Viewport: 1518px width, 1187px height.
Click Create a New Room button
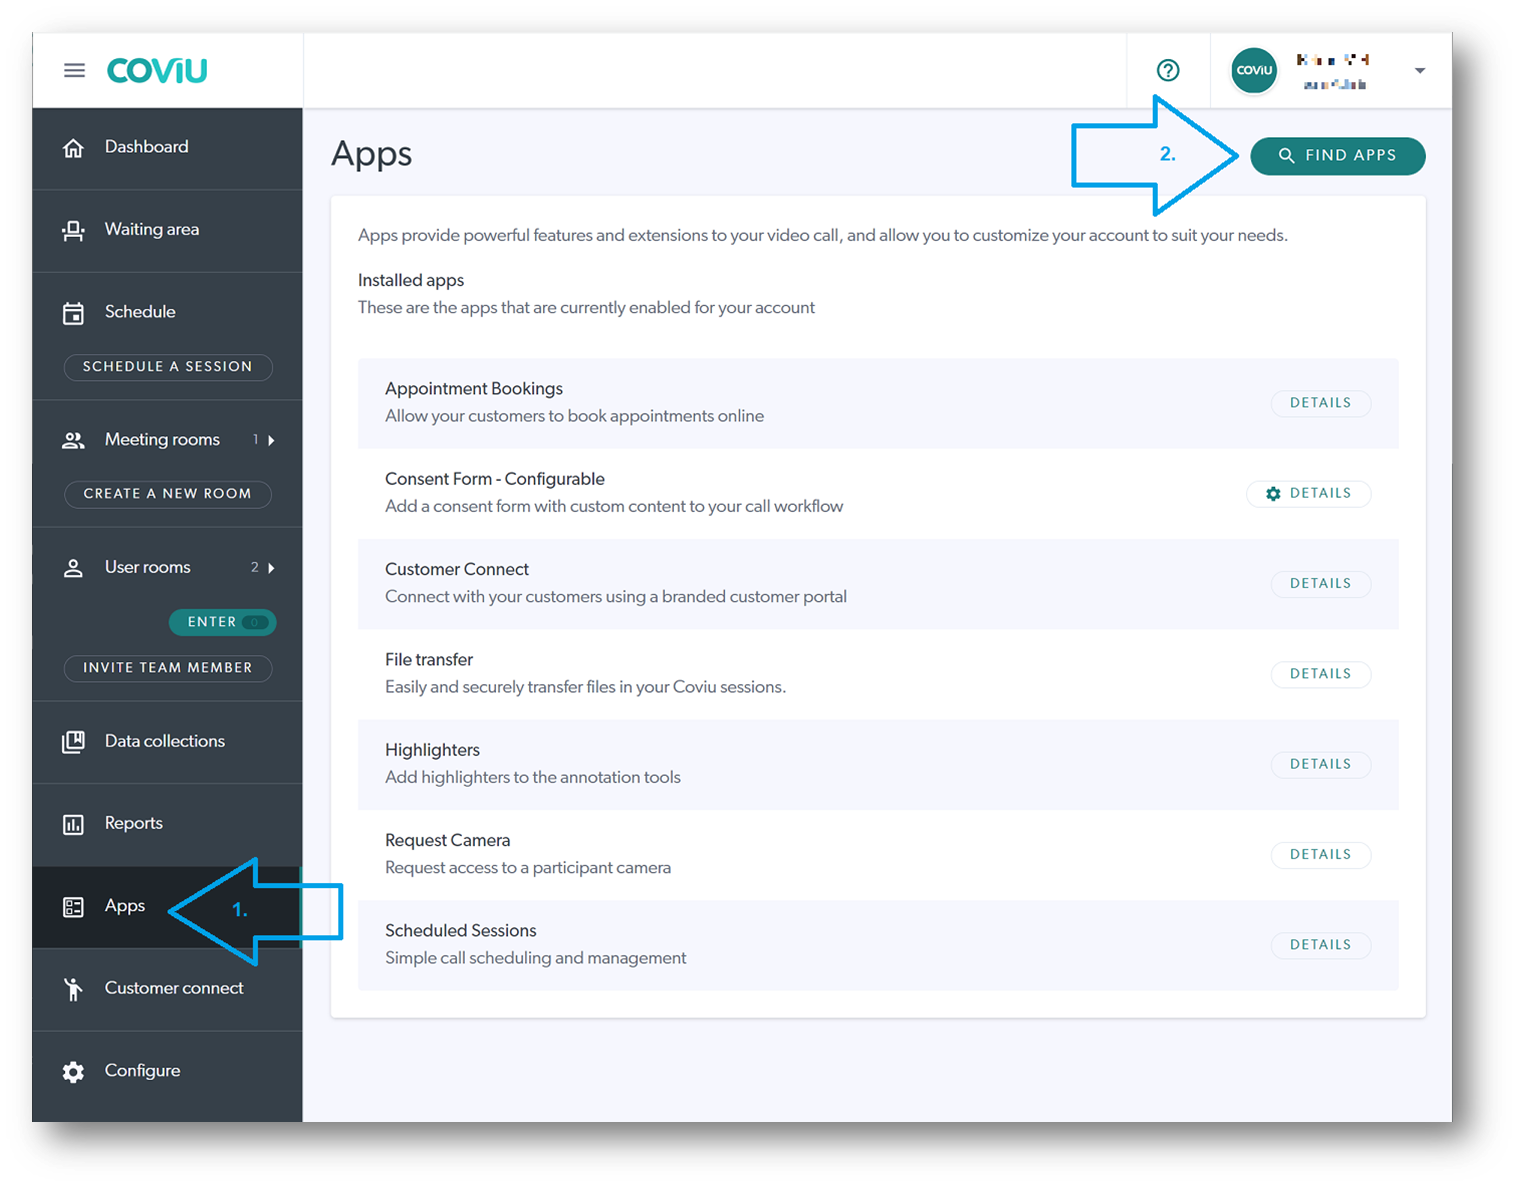pos(168,494)
